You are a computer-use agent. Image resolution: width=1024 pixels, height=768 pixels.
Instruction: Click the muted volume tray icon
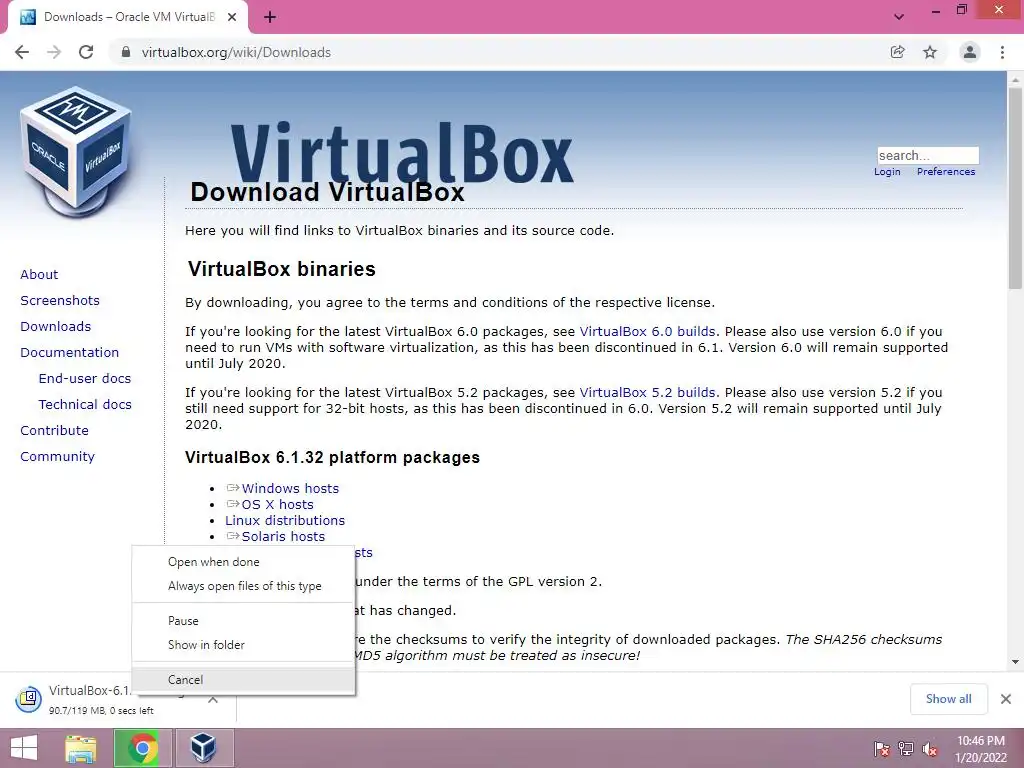(x=930, y=749)
